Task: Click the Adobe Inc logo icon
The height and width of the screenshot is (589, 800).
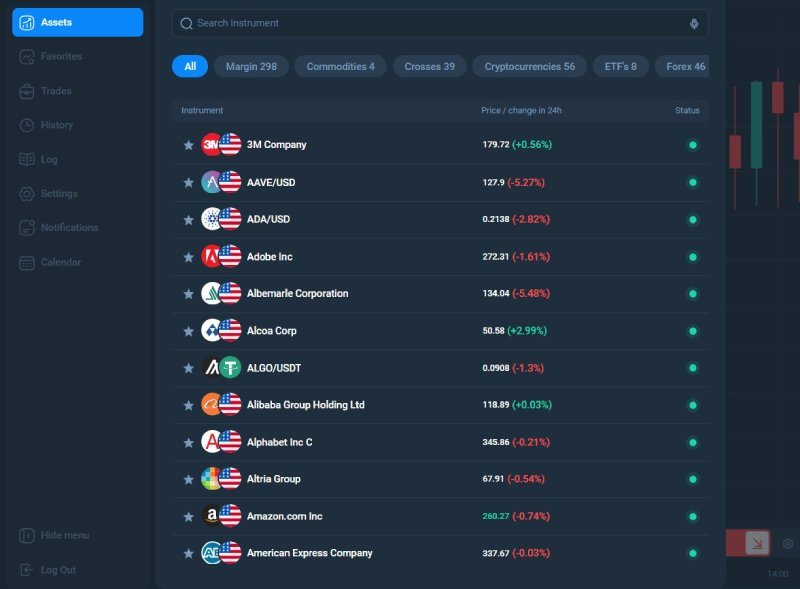Action: coord(210,256)
